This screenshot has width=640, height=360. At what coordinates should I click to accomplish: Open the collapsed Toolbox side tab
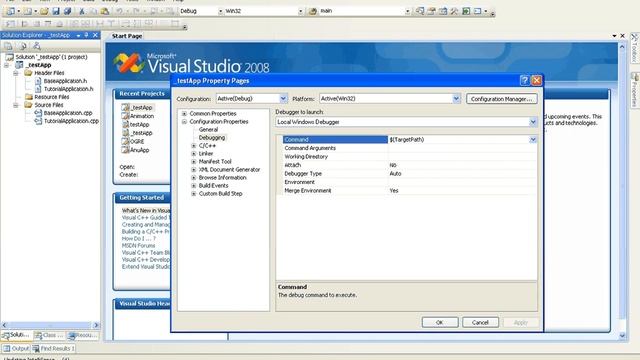635,48
